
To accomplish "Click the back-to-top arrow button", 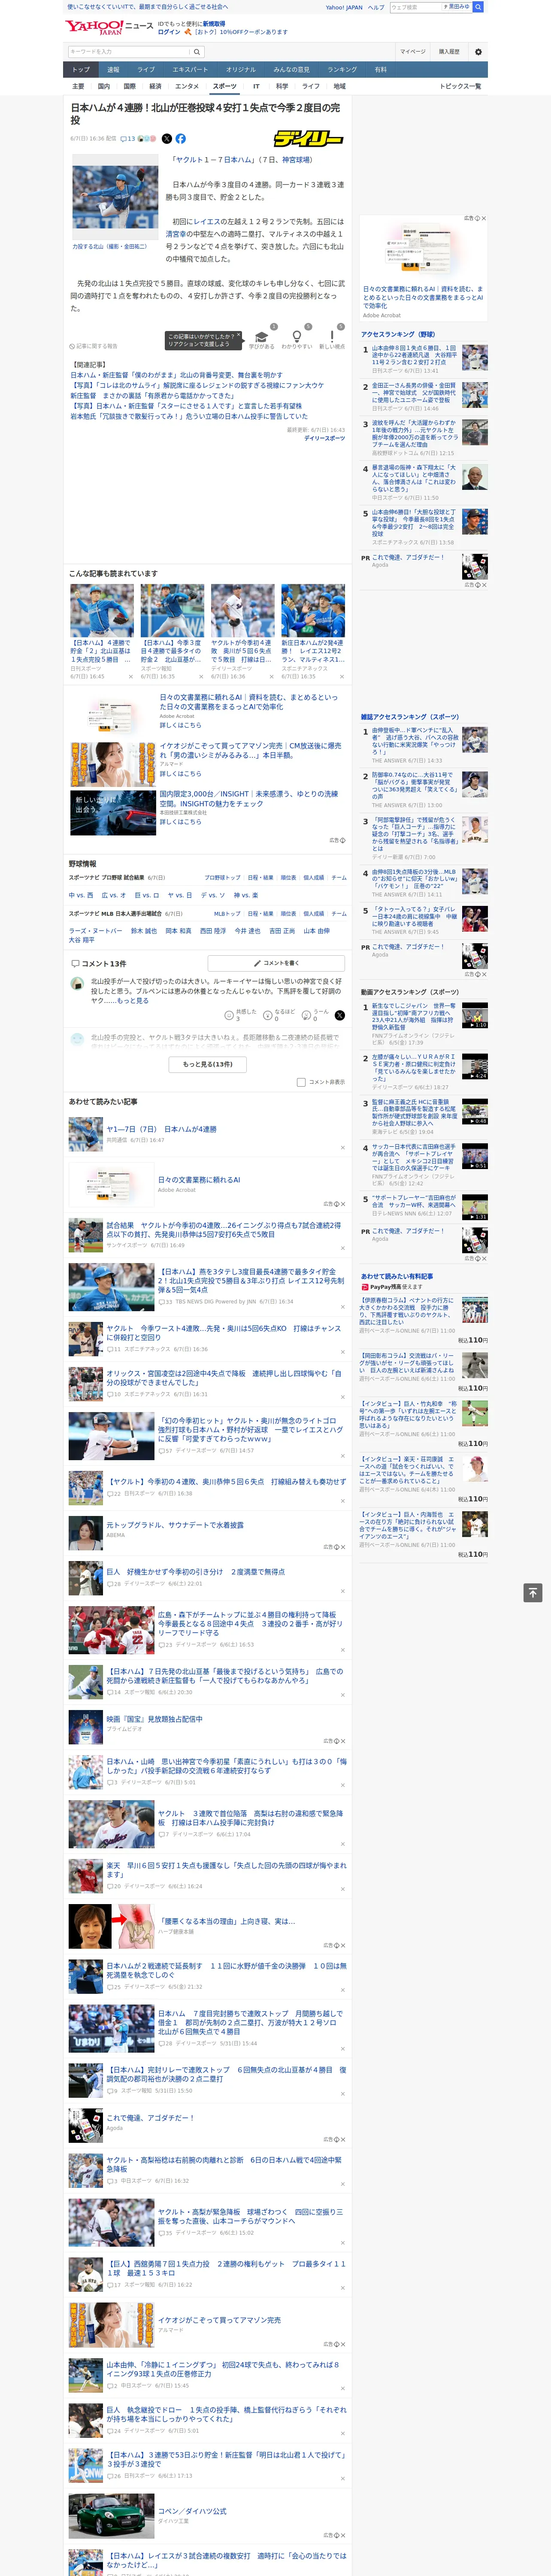I will 533,1593.
